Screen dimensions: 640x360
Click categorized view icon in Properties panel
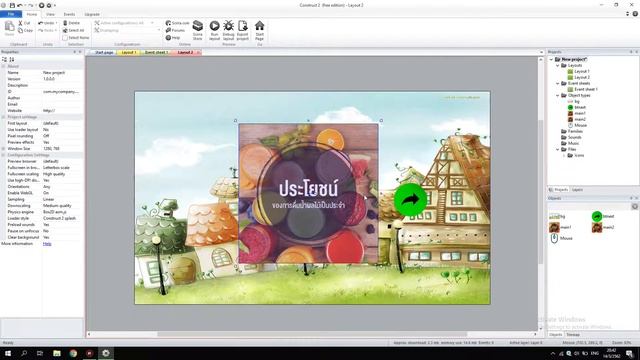pyautogui.click(x=4, y=60)
